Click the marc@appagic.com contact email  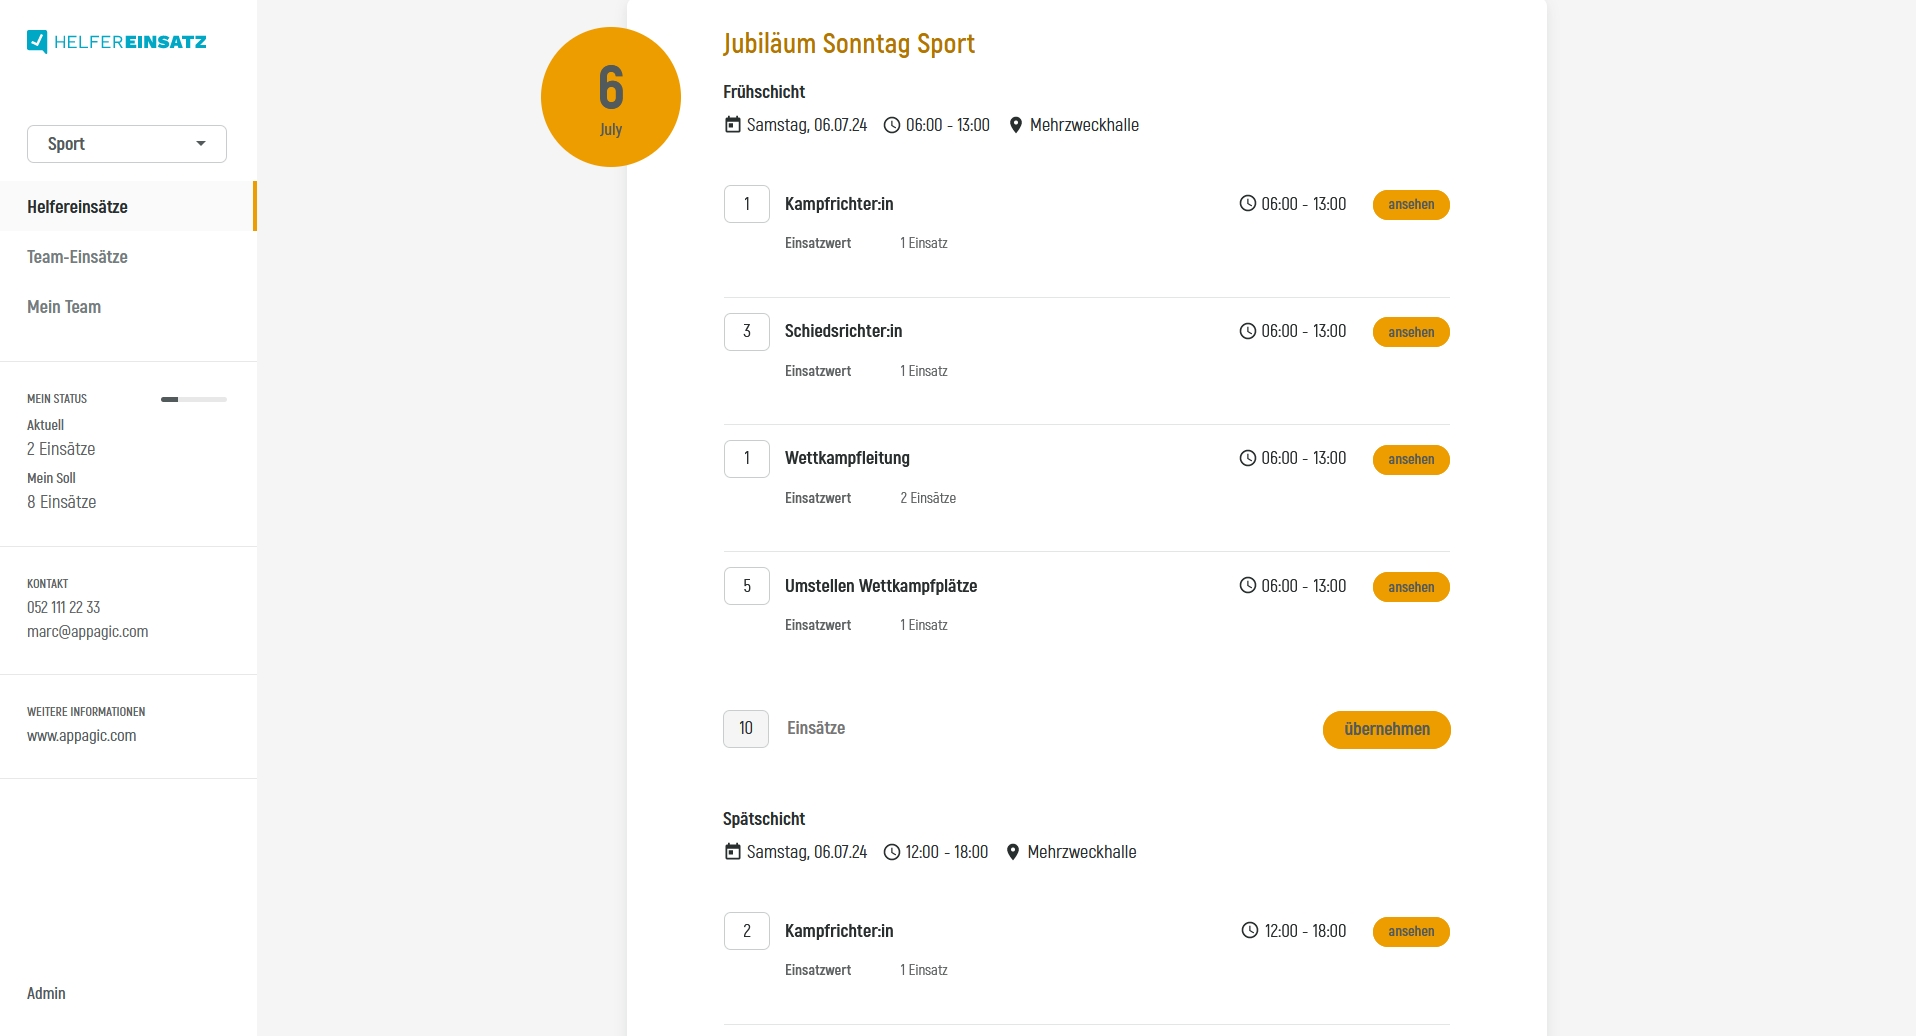coord(88,632)
